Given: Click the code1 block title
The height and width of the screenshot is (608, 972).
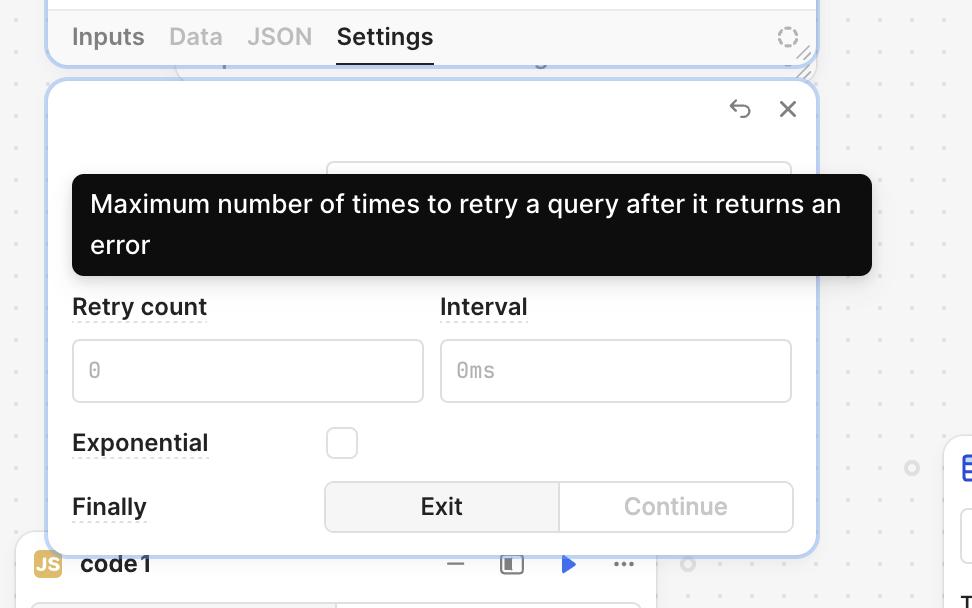Looking at the screenshot, I should point(116,565).
